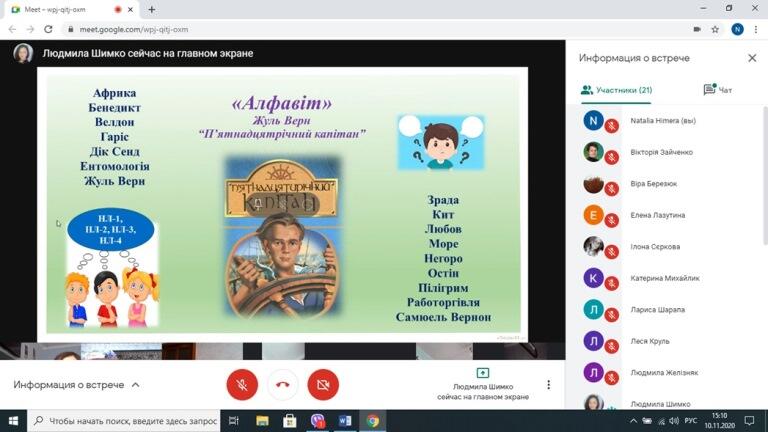The image size is (768, 432).
Task: Open File Explorer from the taskbar
Action: tap(262, 421)
